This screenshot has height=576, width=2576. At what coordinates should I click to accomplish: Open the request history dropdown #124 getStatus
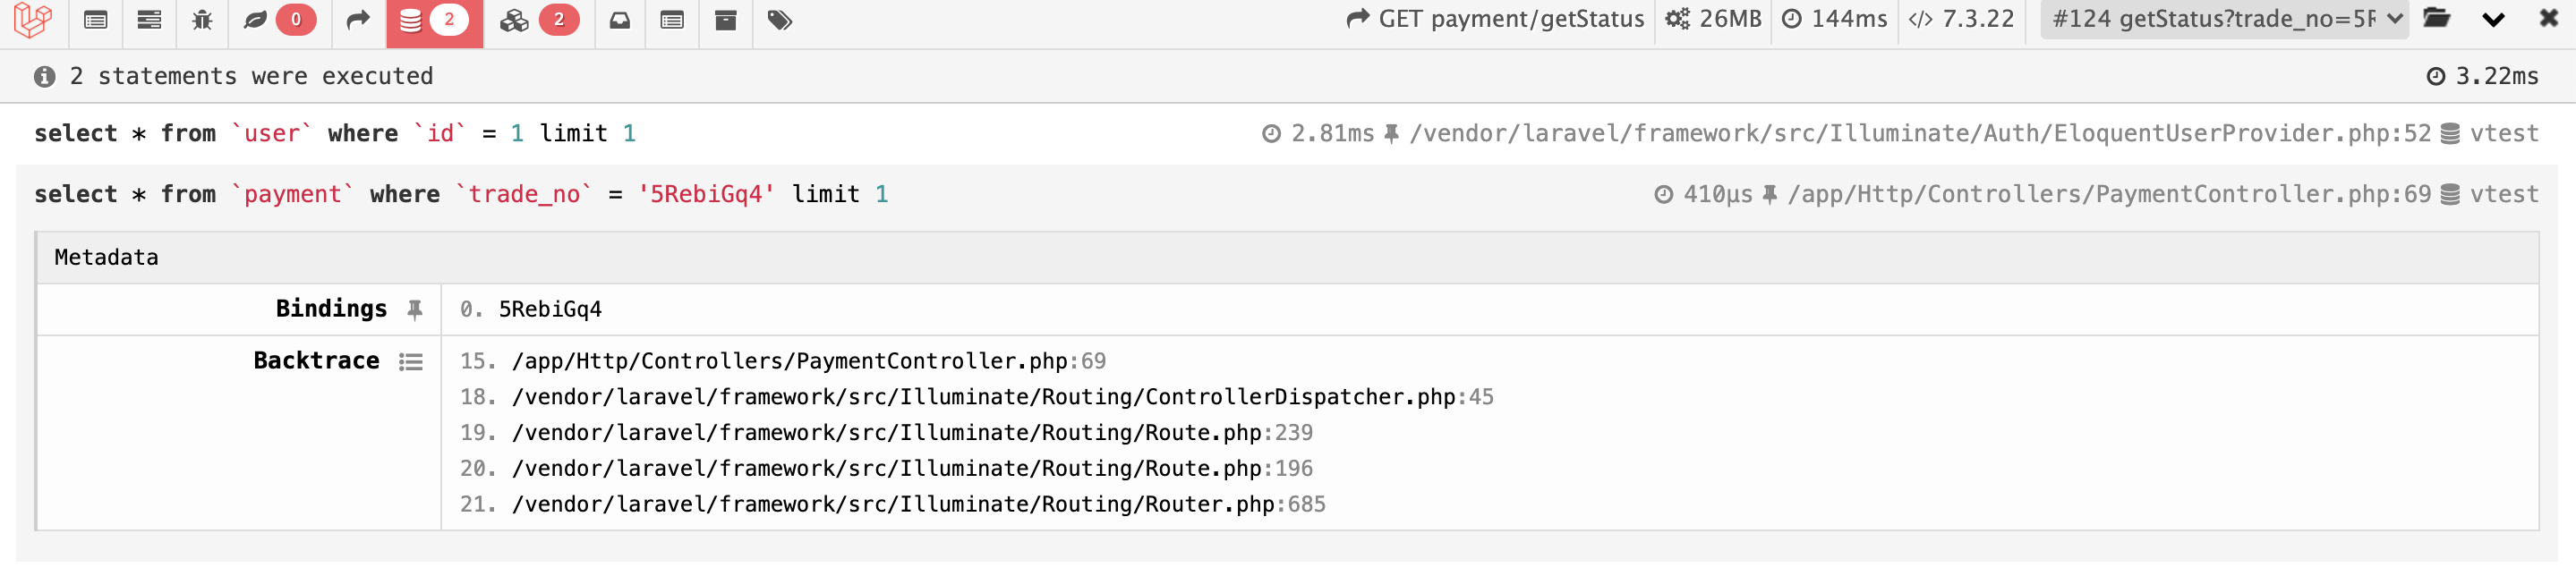[2223, 20]
